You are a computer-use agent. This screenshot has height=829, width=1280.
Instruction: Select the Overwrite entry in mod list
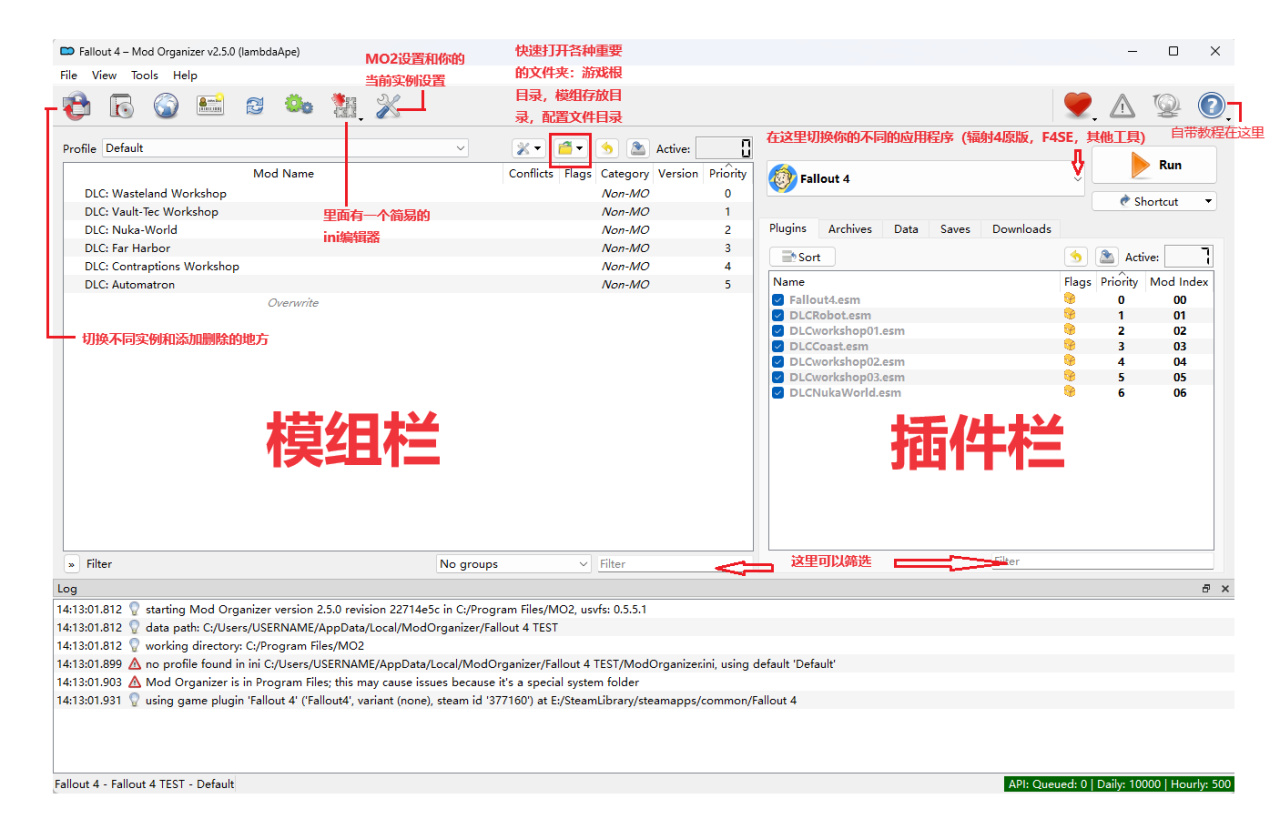(x=293, y=303)
